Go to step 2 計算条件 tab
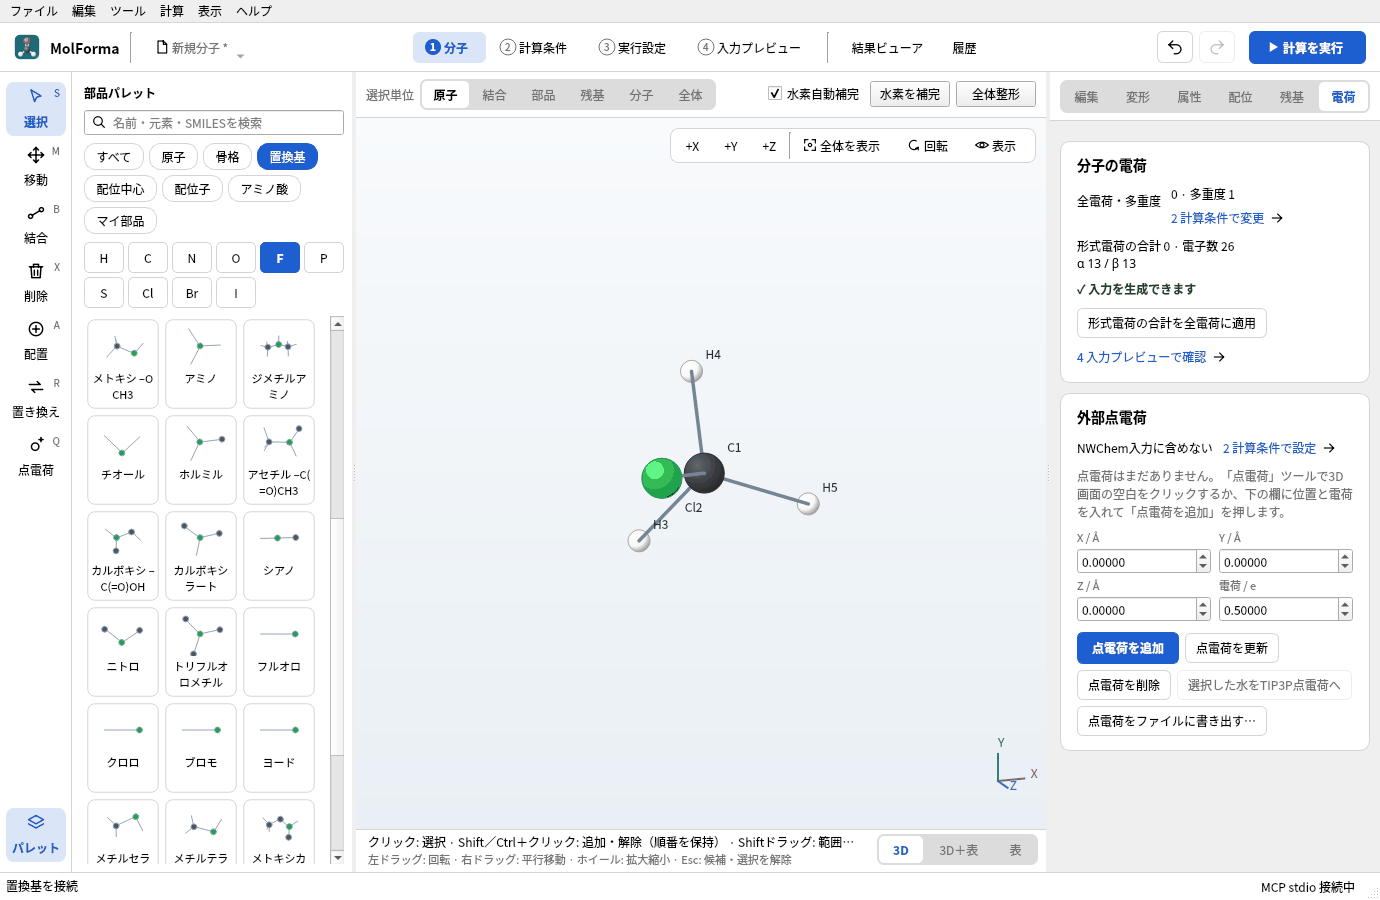Viewport: 1380px width, 900px height. 534,47
